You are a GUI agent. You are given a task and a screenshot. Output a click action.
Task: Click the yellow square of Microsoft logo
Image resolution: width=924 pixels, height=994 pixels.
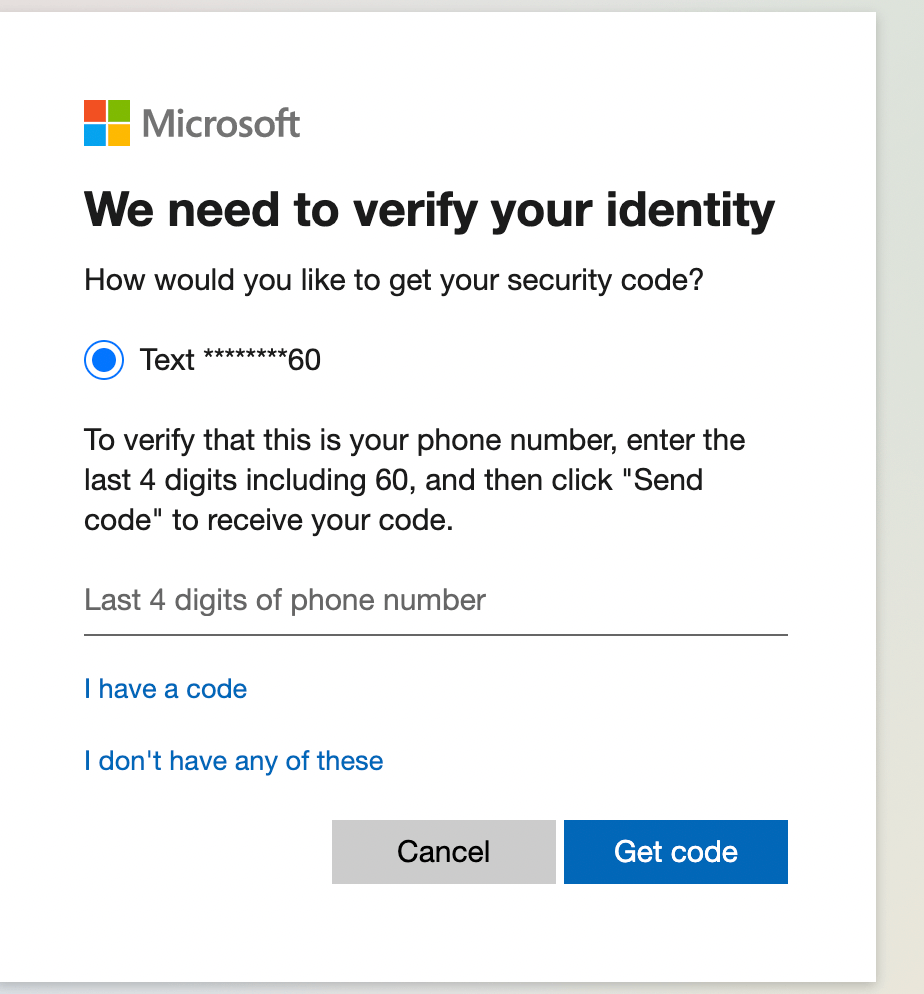point(119,135)
